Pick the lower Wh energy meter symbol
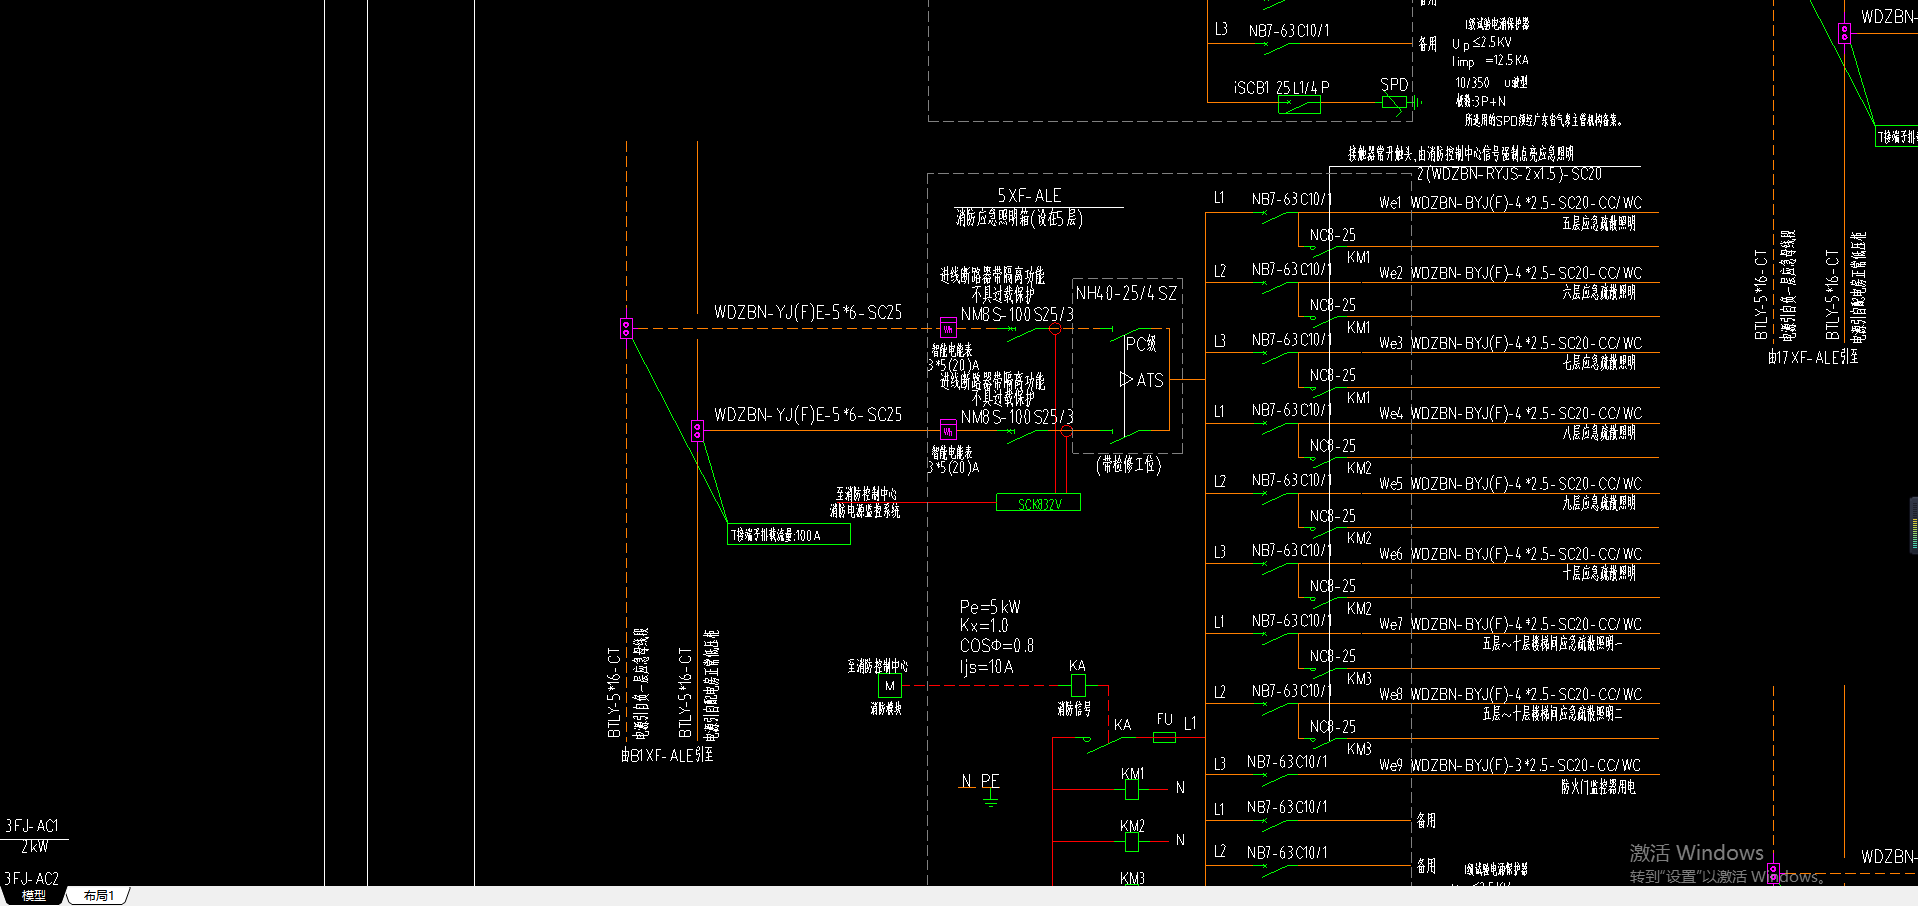 coord(948,431)
